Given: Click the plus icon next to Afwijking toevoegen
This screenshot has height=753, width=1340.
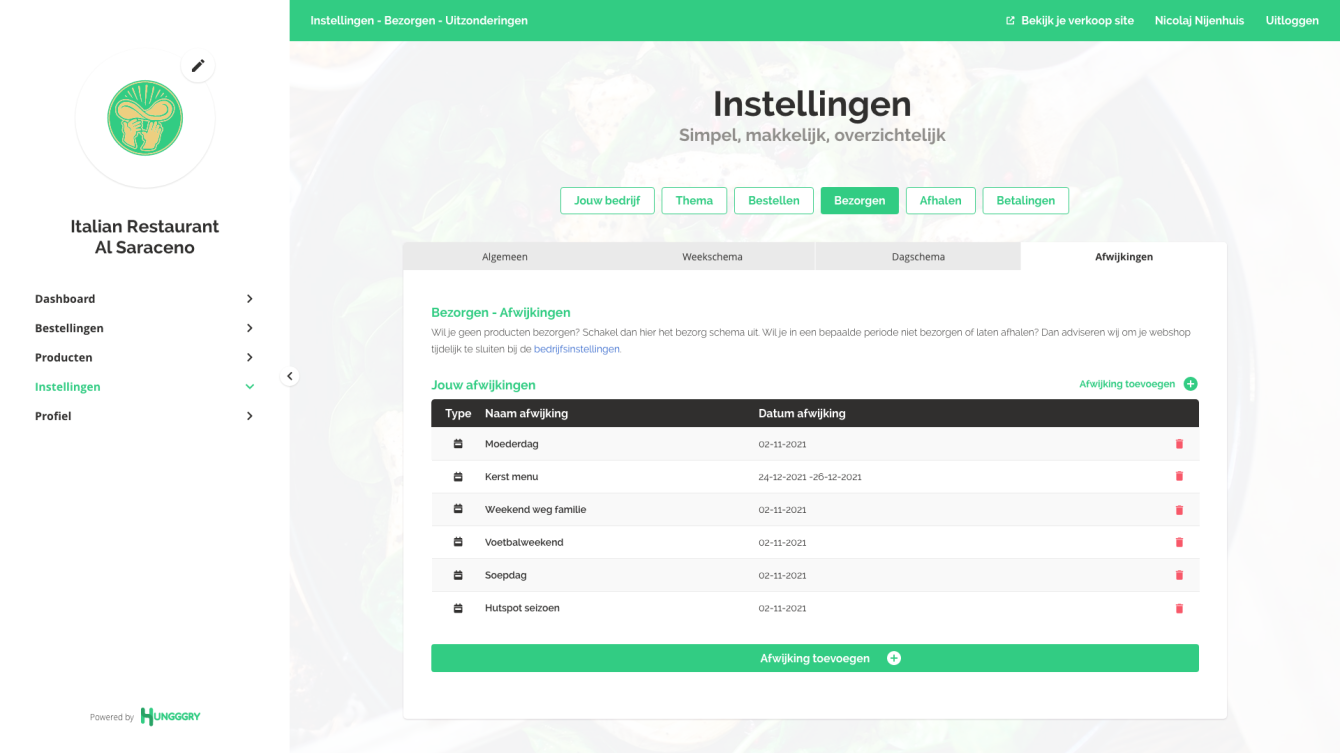Looking at the screenshot, I should click(1190, 383).
